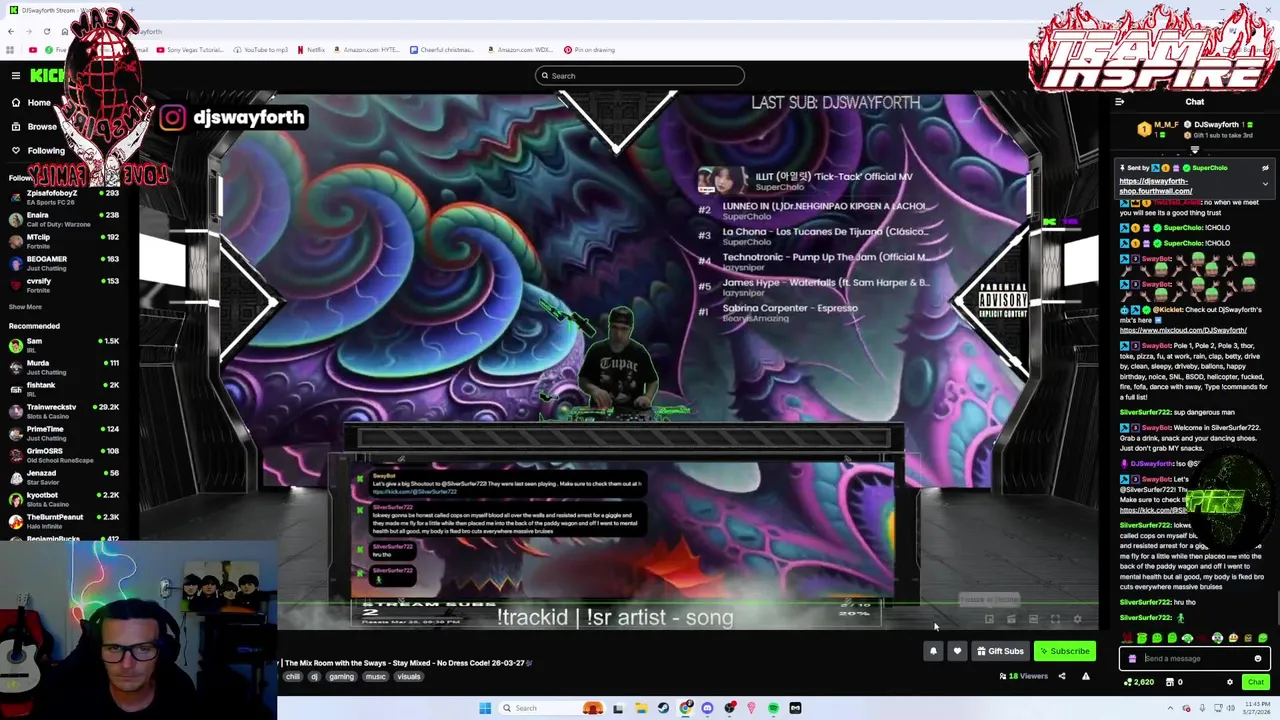Reload the page in browser
Image resolution: width=1280 pixels, height=720 pixels.
[x=45, y=31]
